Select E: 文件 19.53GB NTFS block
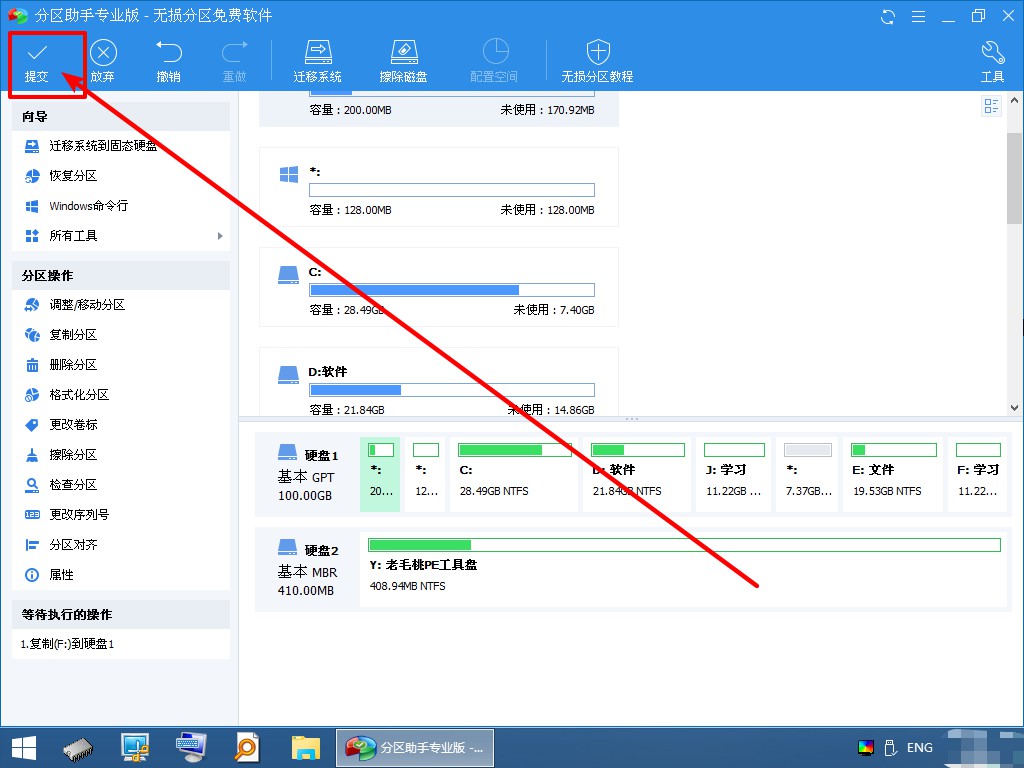 tap(893, 475)
